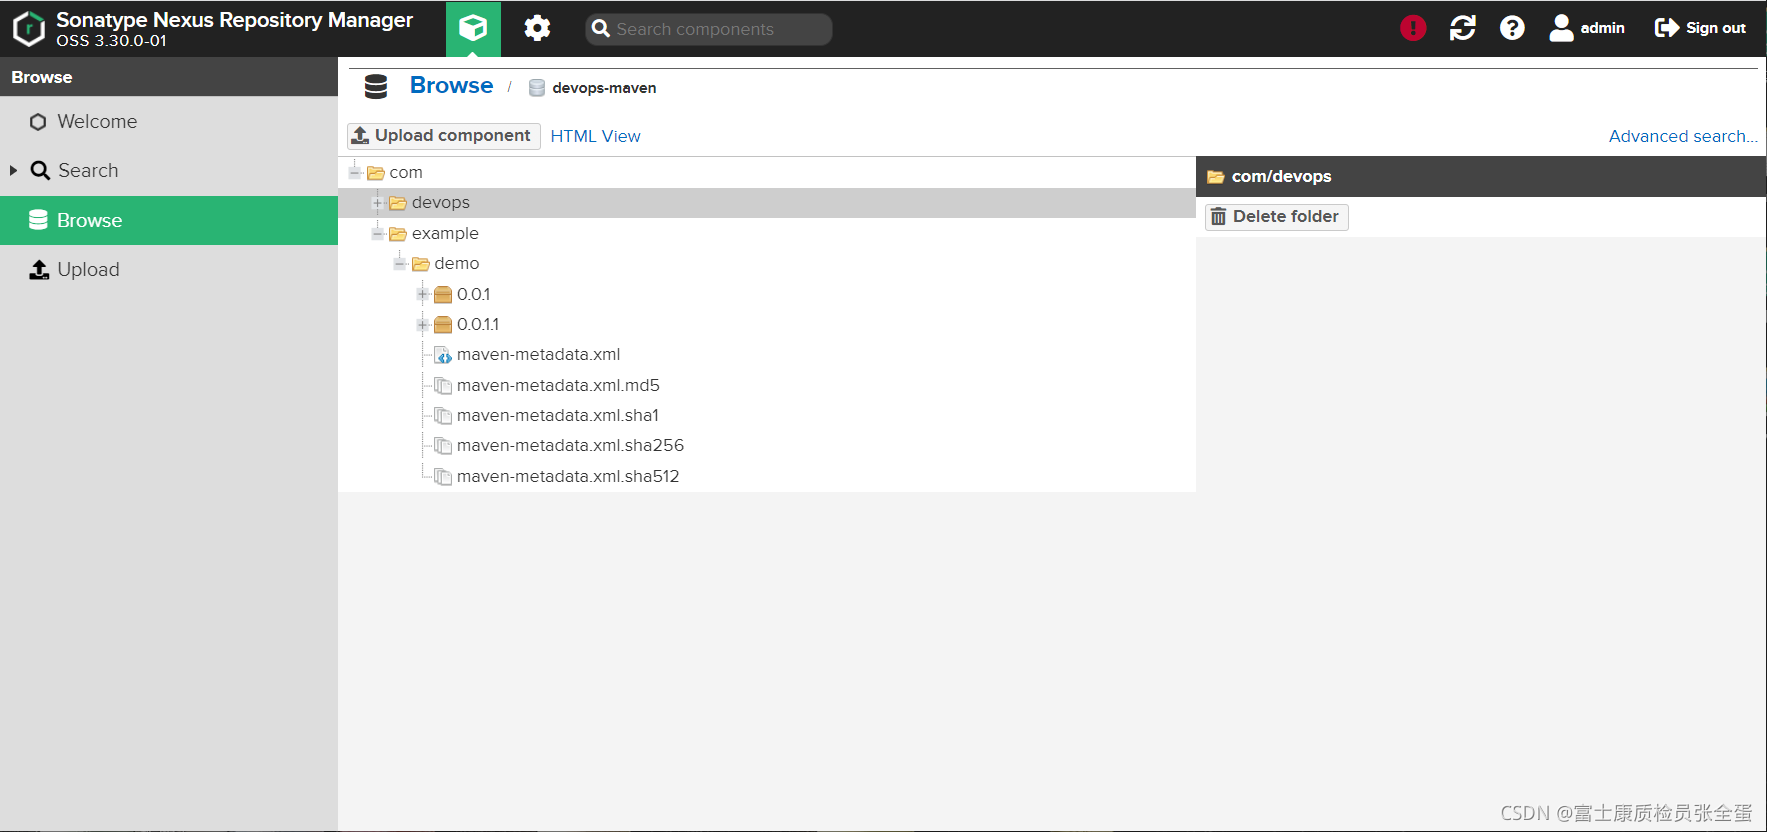Image resolution: width=1767 pixels, height=832 pixels.
Task: Select the devops folder row
Action: click(767, 203)
